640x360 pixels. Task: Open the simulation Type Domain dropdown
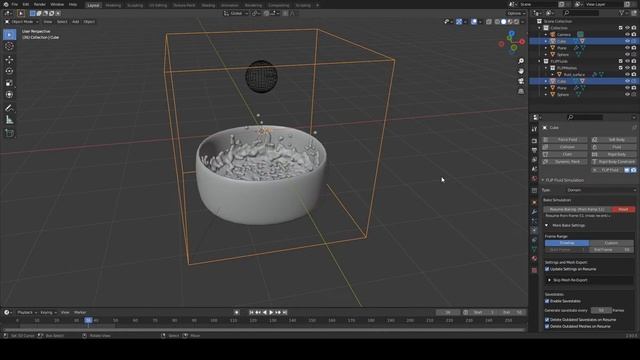coord(600,190)
